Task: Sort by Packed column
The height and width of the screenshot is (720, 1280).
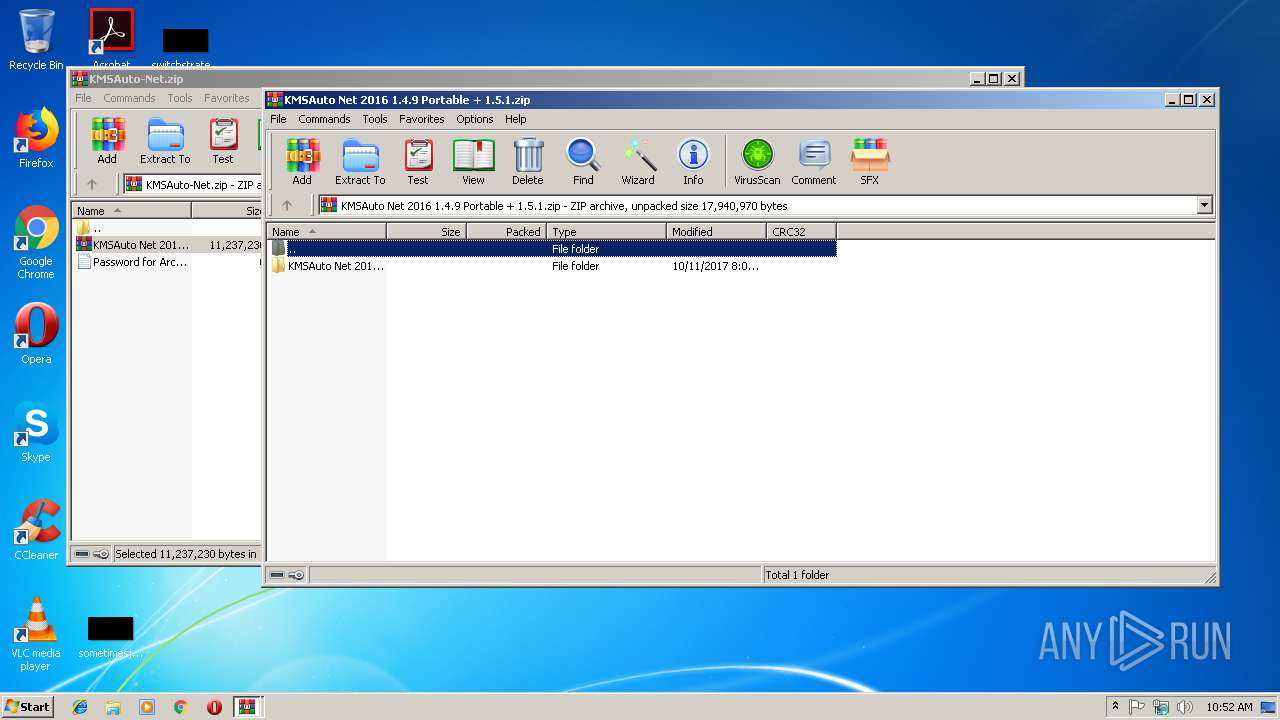Action: [x=506, y=232]
